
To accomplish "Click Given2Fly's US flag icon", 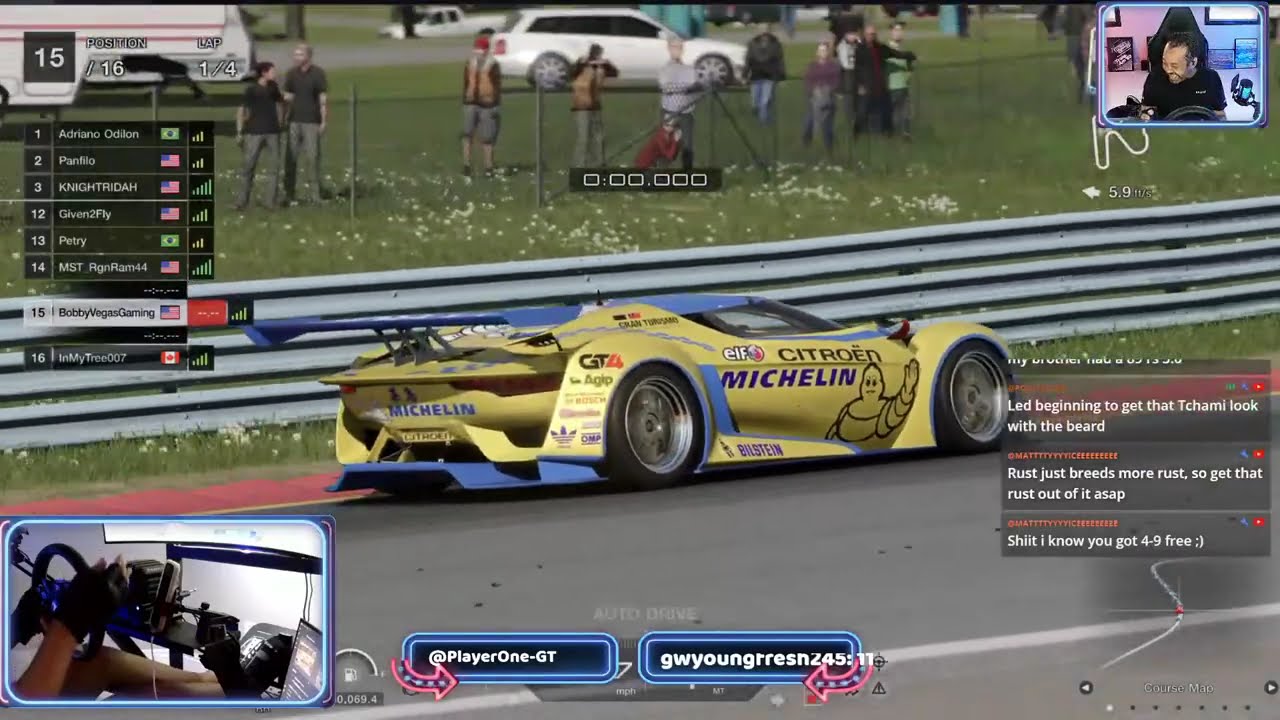I will point(170,214).
